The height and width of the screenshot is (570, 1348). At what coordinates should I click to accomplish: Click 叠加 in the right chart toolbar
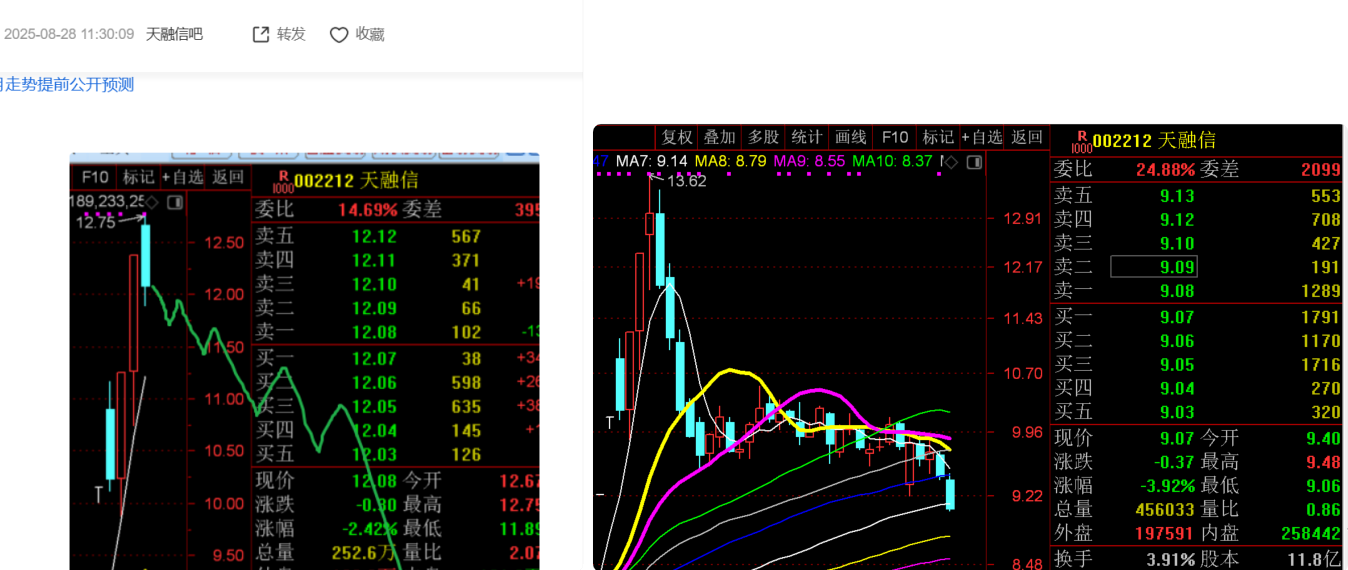click(x=719, y=137)
